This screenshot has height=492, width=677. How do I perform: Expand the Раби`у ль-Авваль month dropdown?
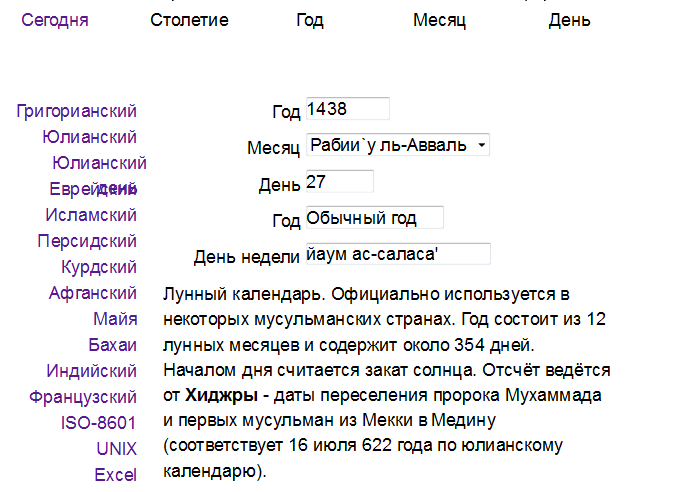point(397,145)
